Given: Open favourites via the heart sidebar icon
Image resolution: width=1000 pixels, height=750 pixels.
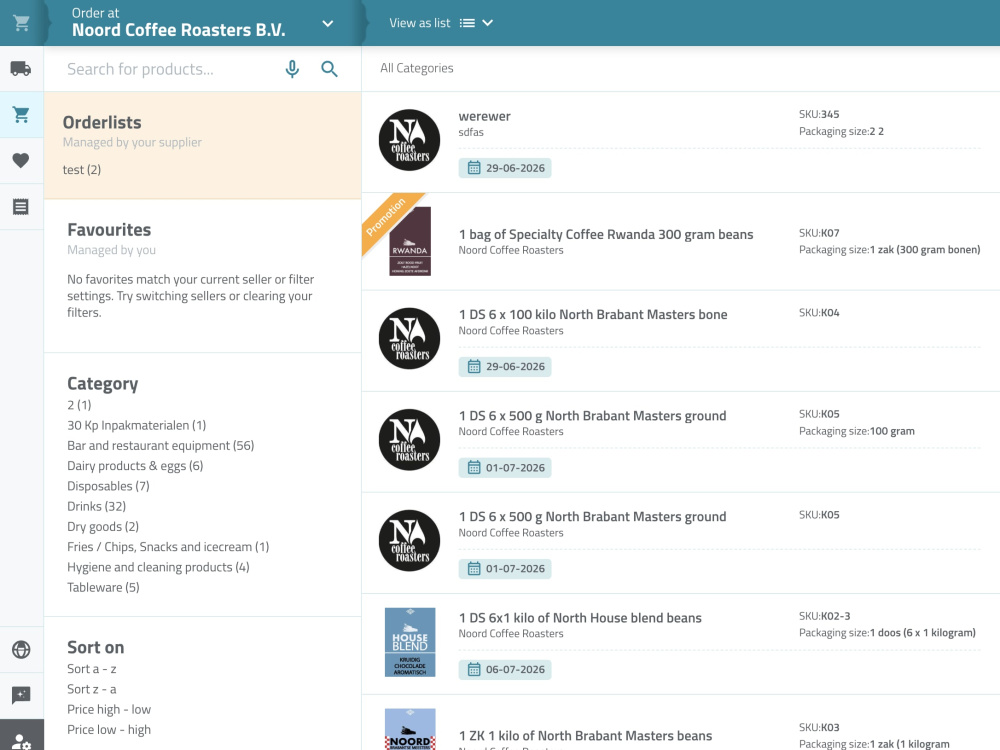Looking at the screenshot, I should click(x=21, y=161).
